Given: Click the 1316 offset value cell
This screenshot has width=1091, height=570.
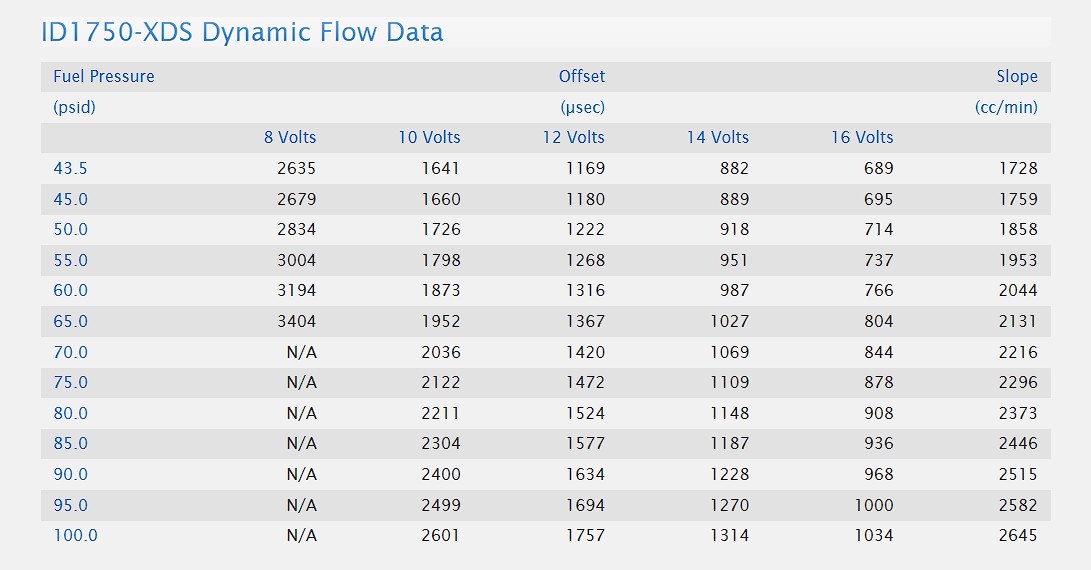Looking at the screenshot, I should coord(585,290).
